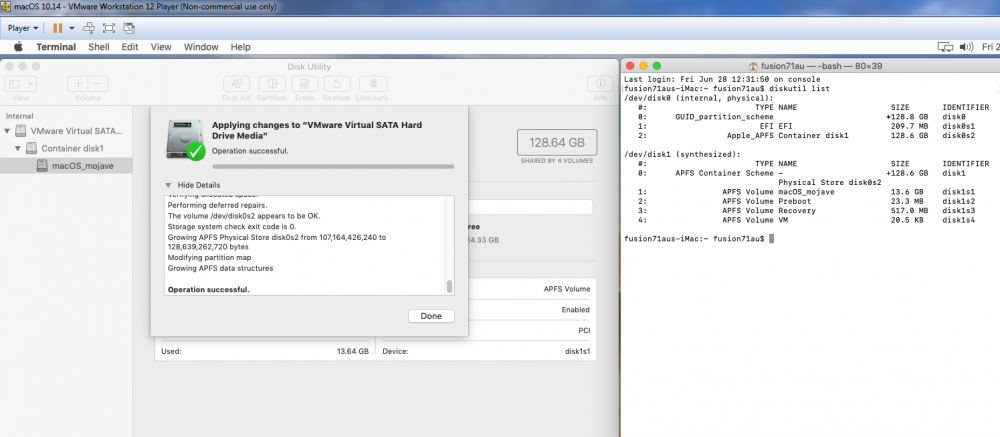This screenshot has height=437, width=1000.
Task: Close the Terminal window with red button
Action: pos(630,66)
